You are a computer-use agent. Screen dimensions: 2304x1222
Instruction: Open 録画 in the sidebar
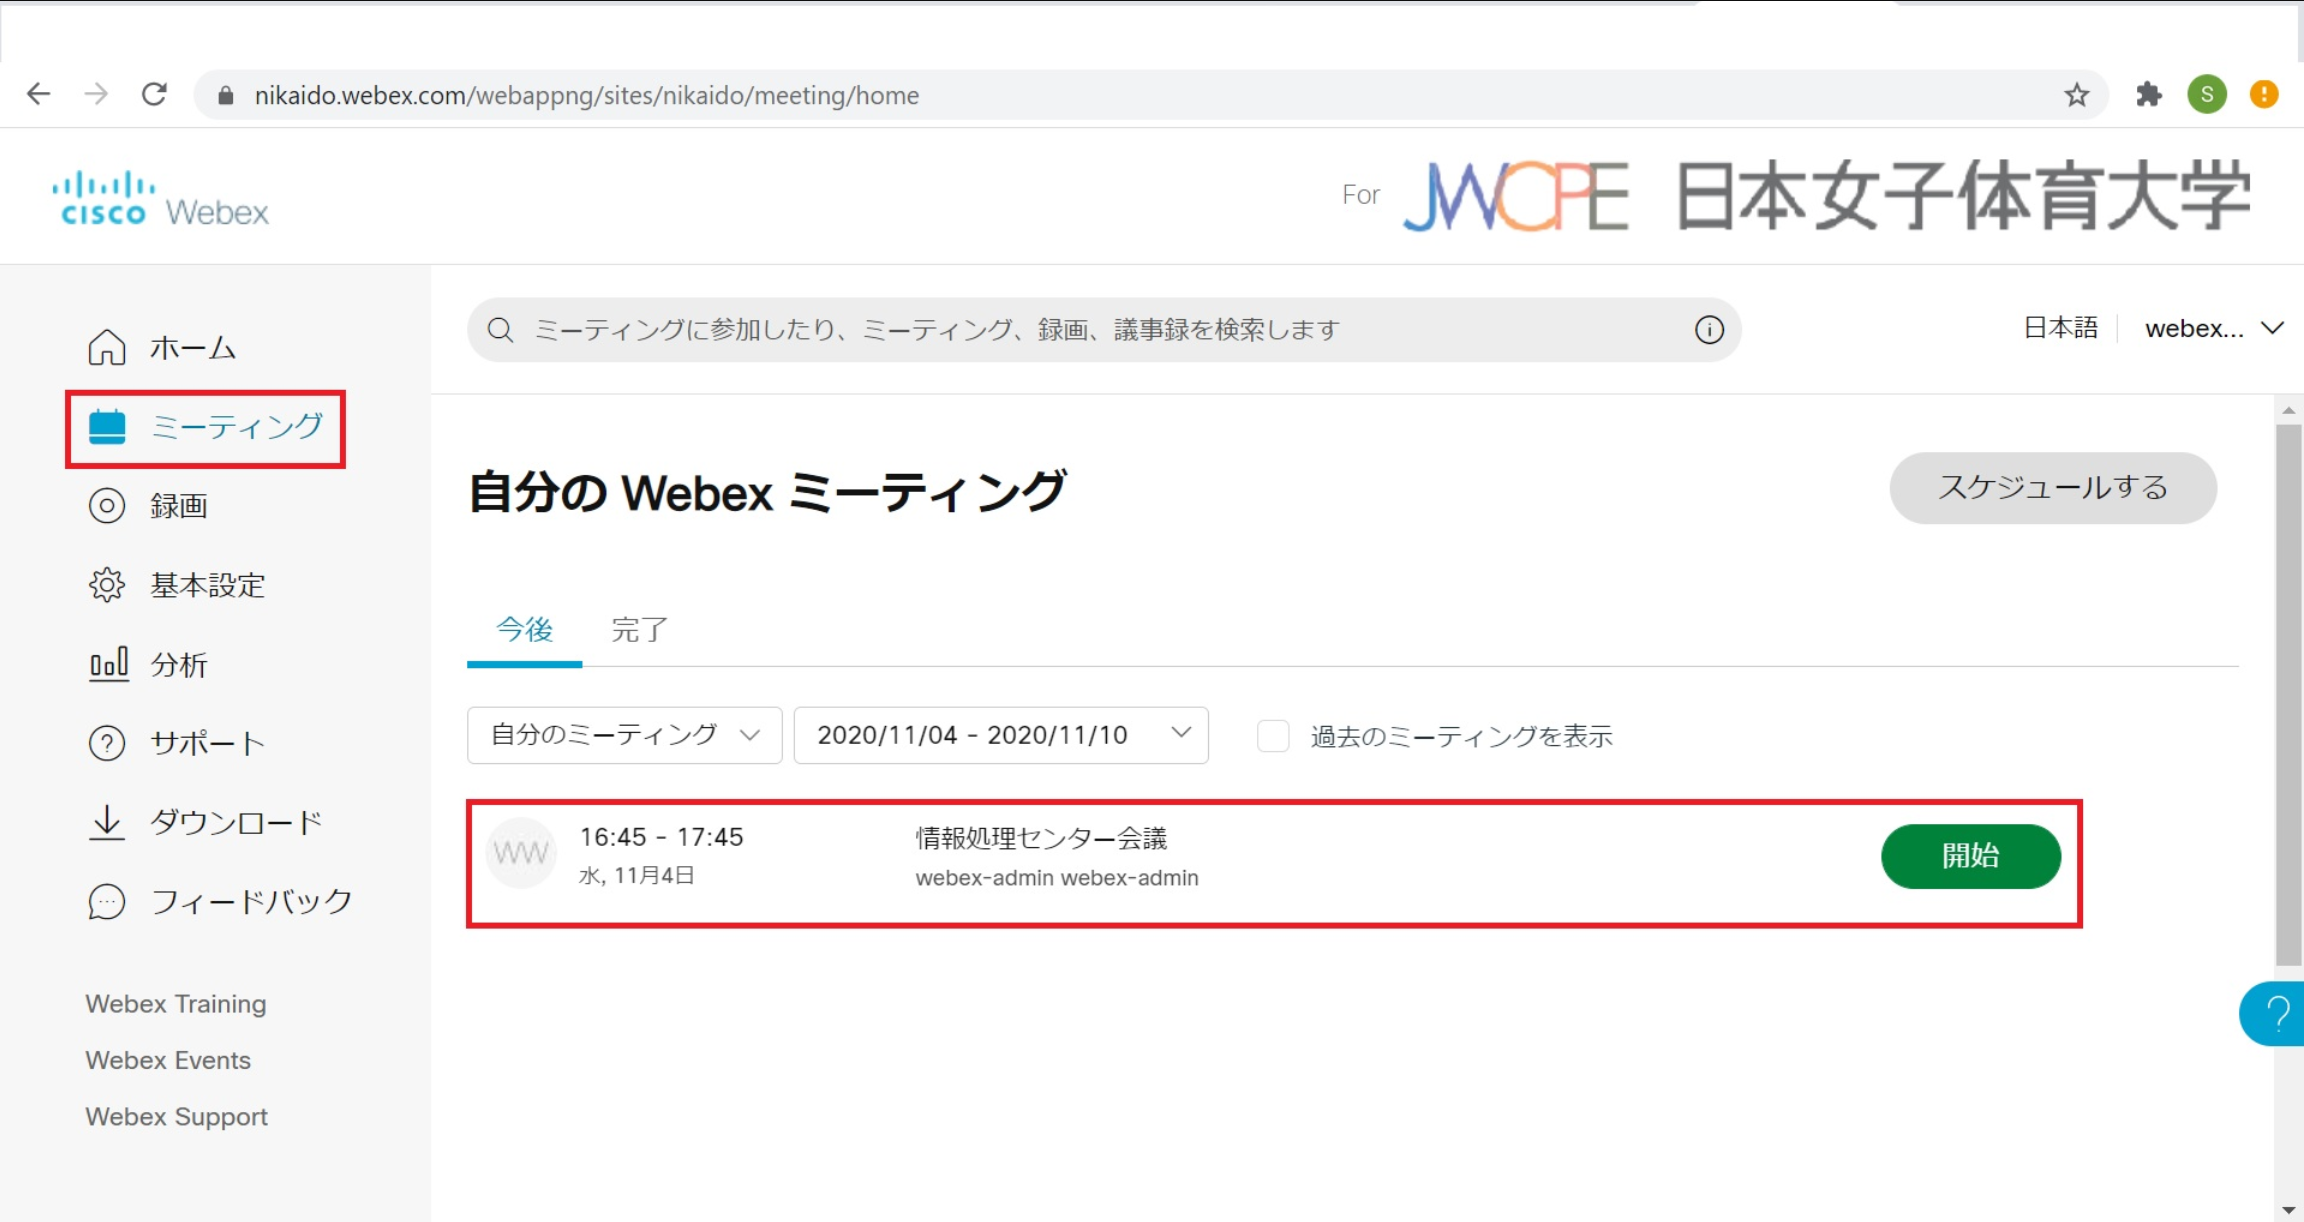click(179, 506)
